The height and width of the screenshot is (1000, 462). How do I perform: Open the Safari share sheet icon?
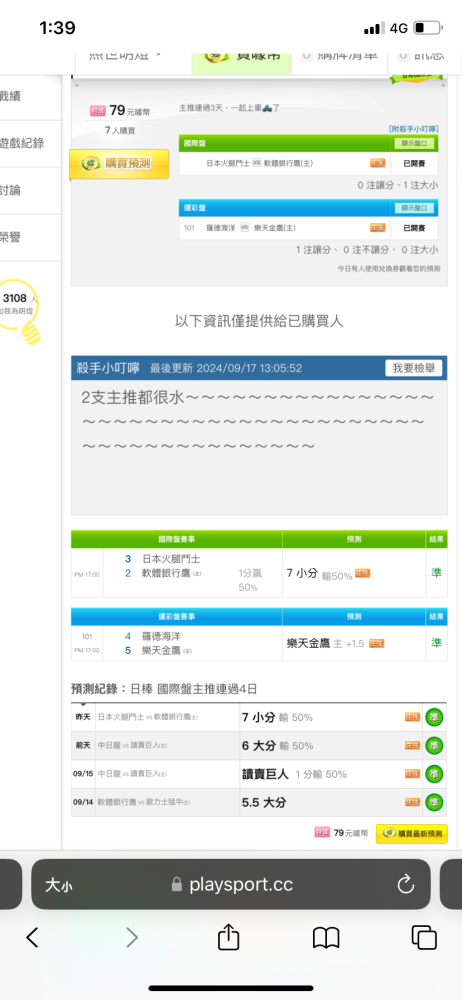coord(228,936)
